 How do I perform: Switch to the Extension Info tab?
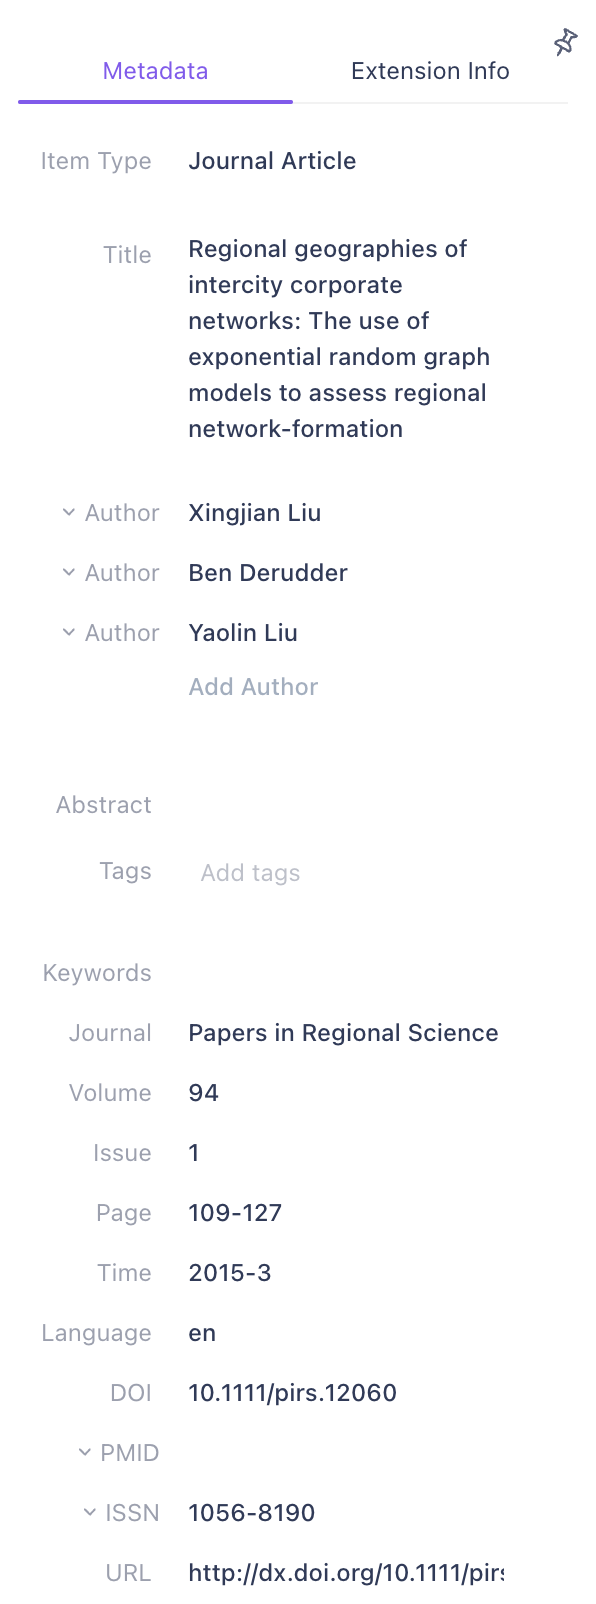coord(430,71)
